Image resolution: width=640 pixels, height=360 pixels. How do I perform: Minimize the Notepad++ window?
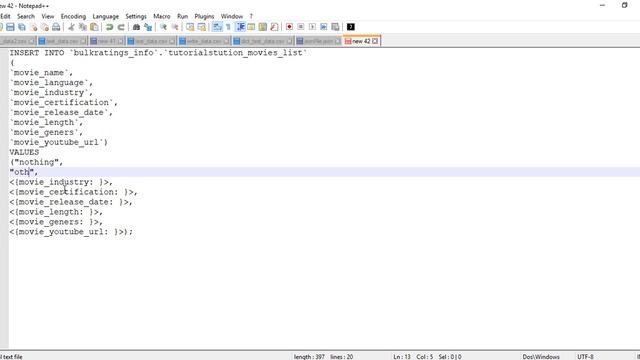point(602,5)
